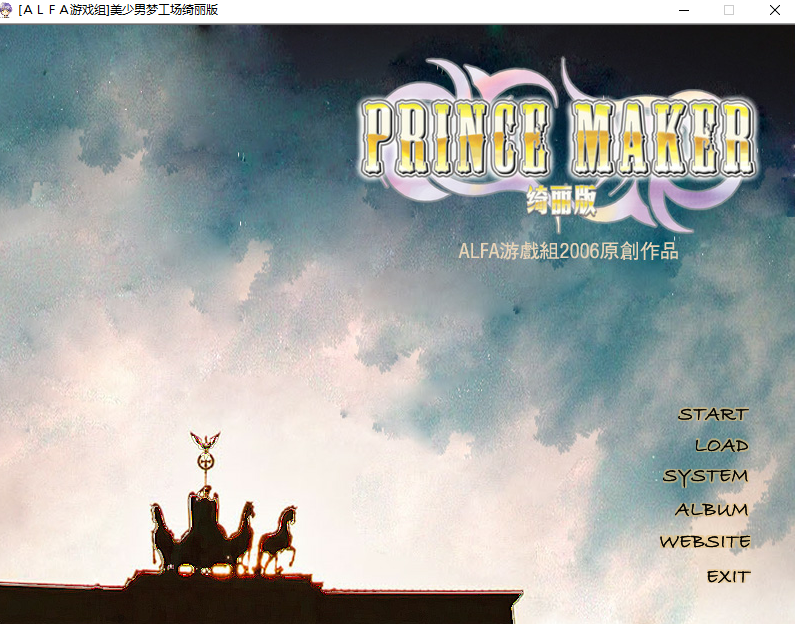795x624 pixels.
Task: Open the LOAD saved game menu
Action: point(721,445)
